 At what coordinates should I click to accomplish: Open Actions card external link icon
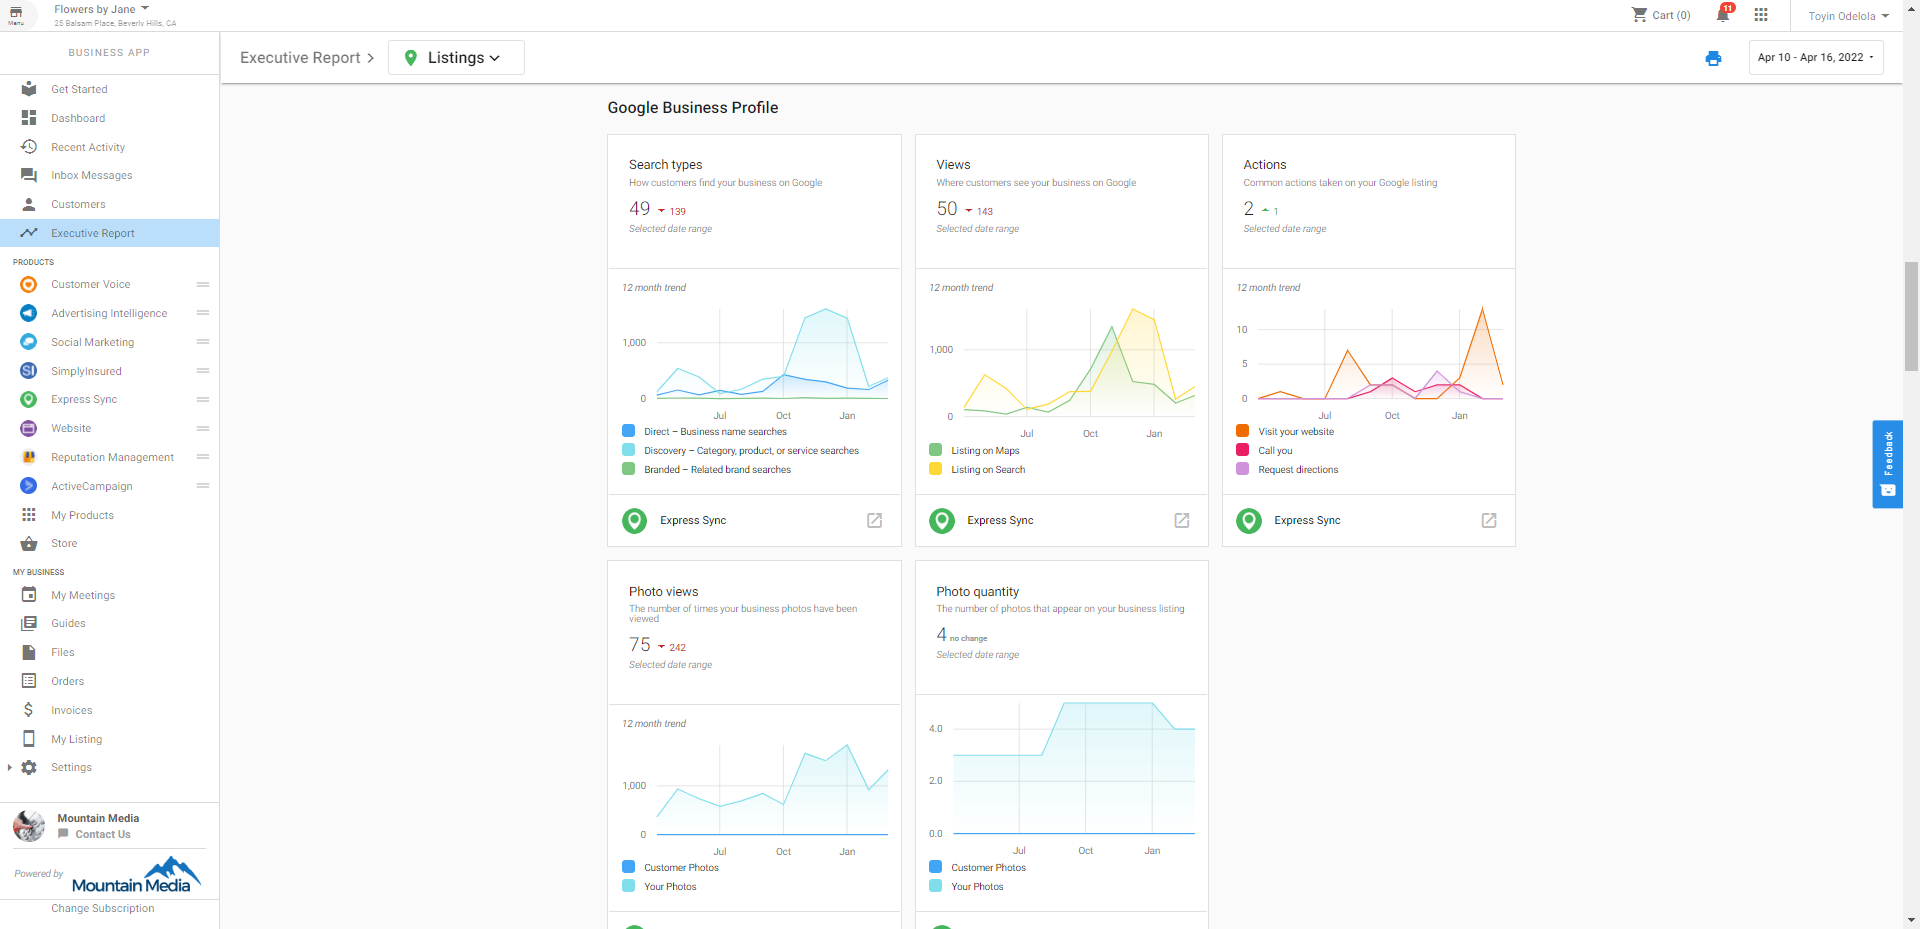(1488, 520)
